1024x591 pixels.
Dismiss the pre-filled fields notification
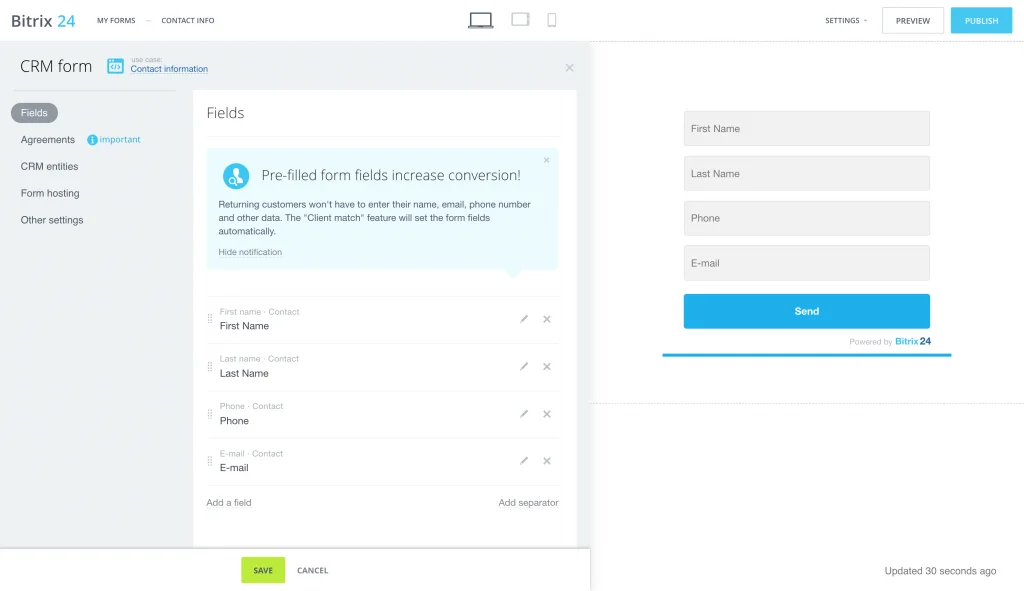(546, 160)
